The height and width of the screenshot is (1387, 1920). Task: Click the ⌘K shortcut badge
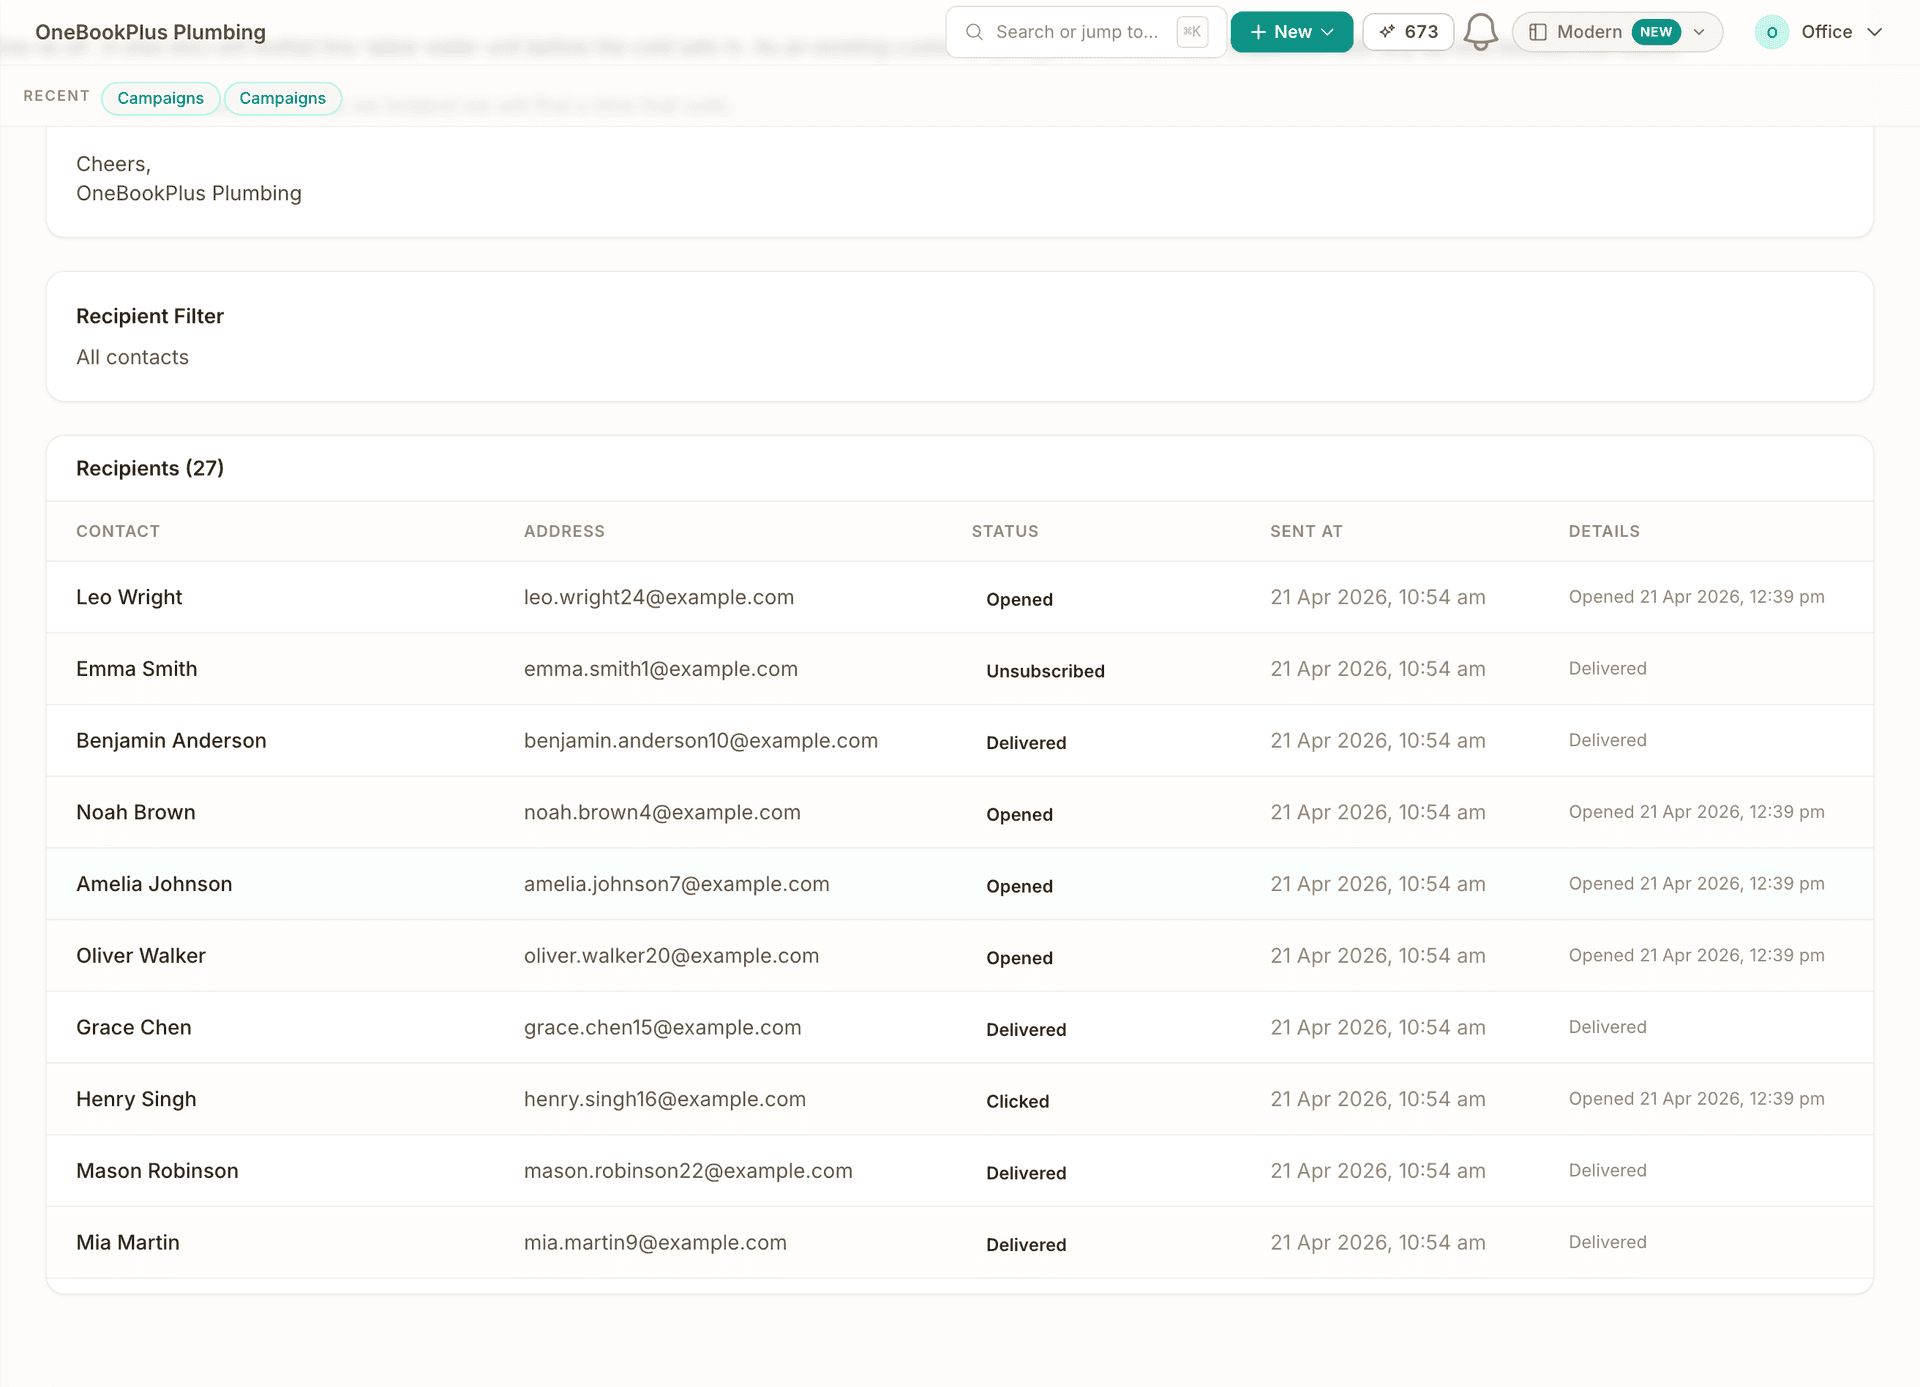coord(1192,32)
